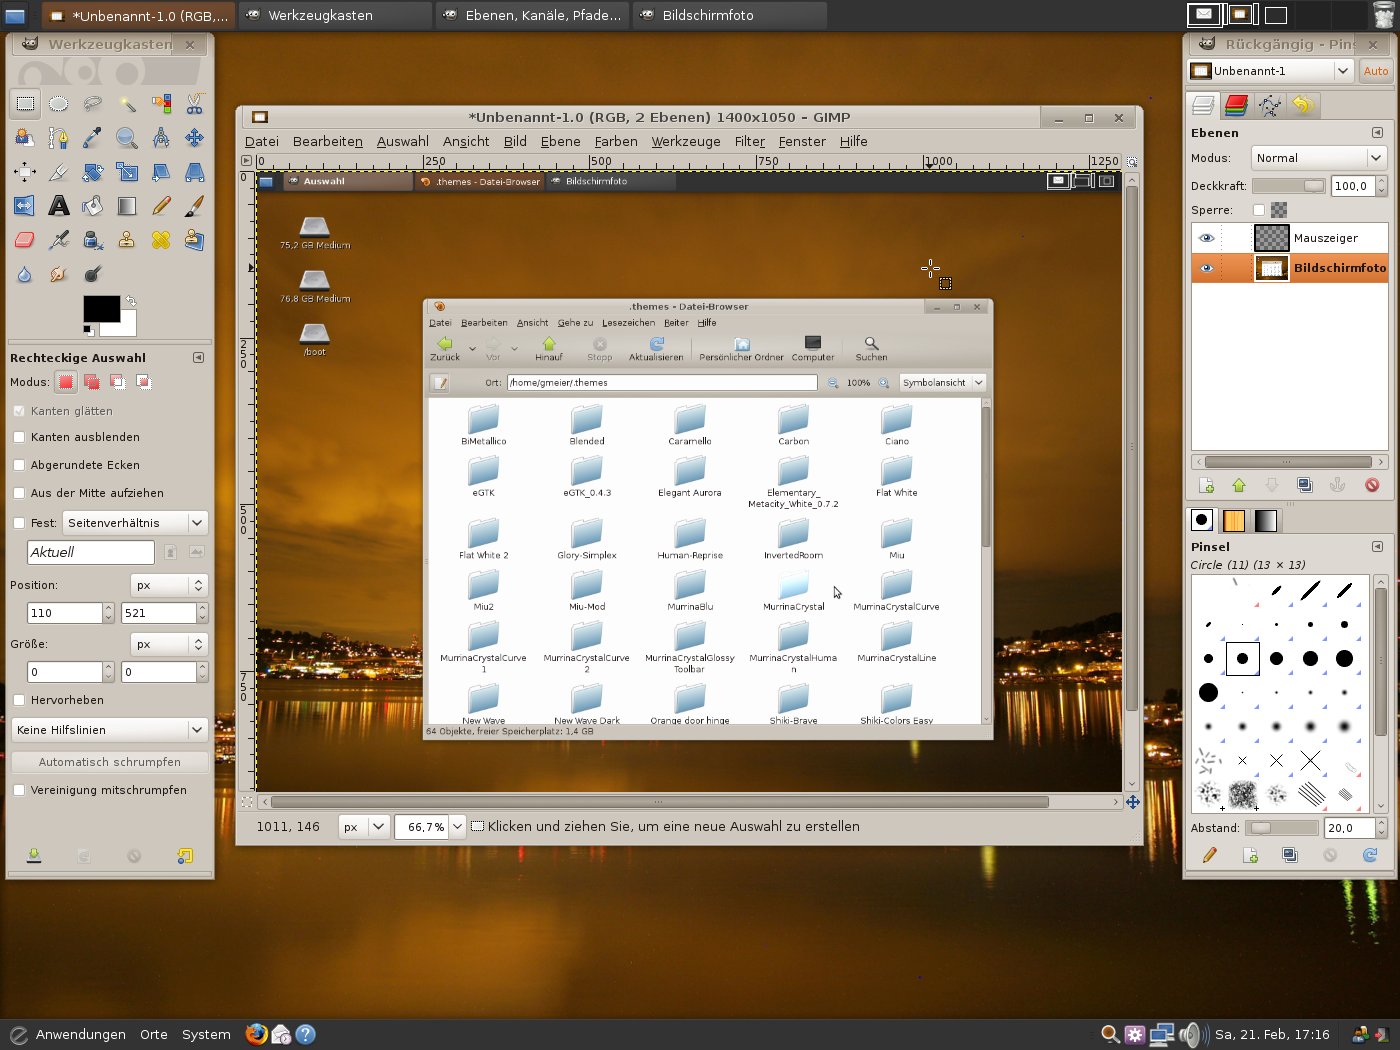Select the Heal tool
The width and height of the screenshot is (1400, 1050).
[x=161, y=239]
